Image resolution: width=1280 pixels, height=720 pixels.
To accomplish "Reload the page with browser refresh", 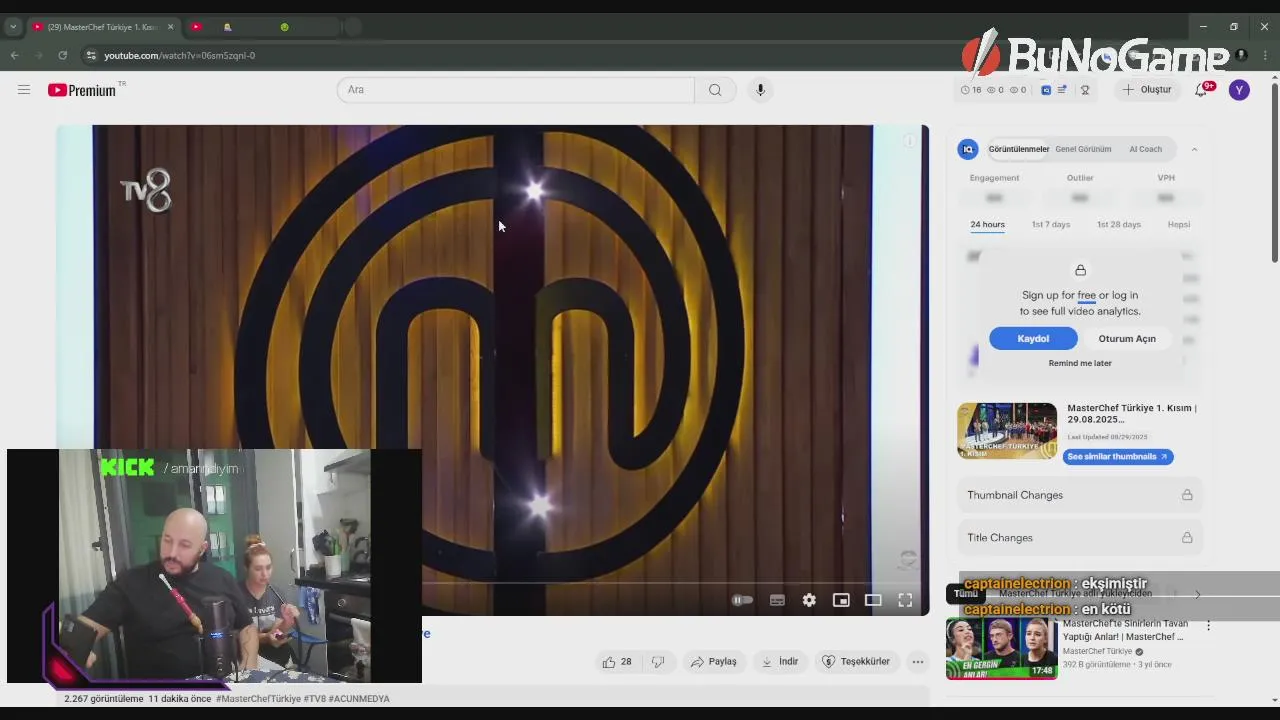I will pos(62,55).
